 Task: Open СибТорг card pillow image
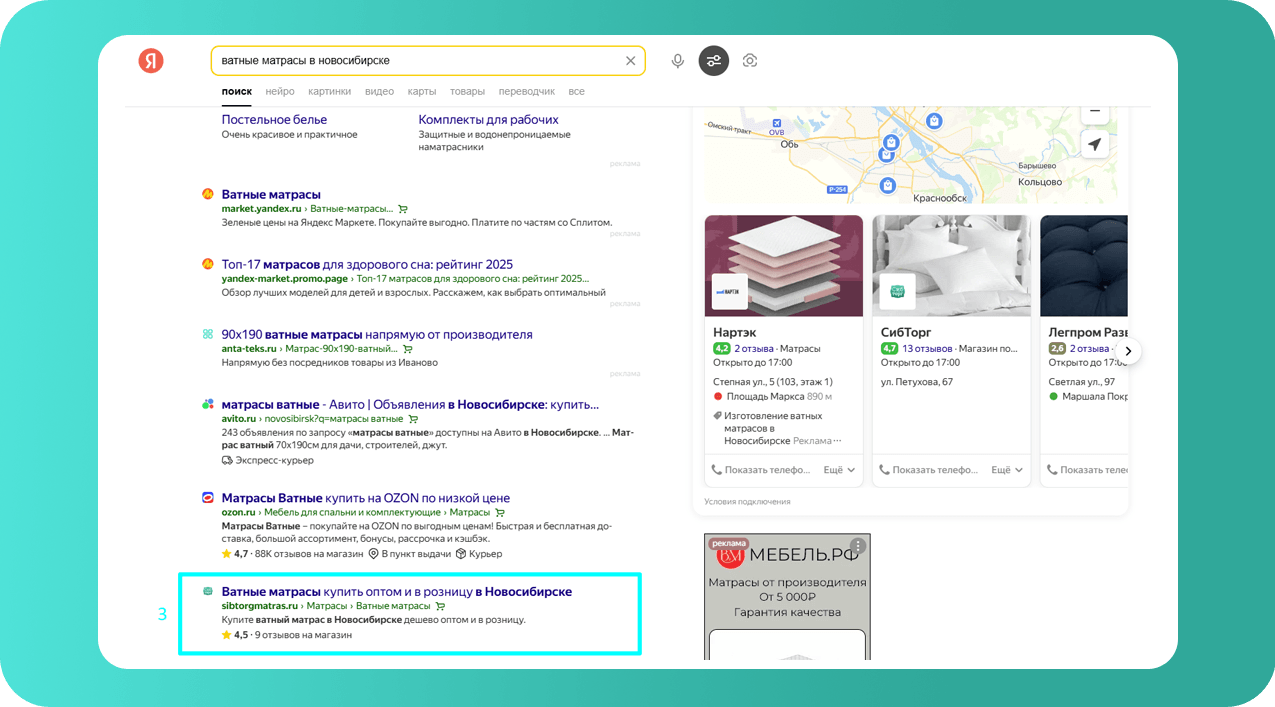[x=952, y=266]
